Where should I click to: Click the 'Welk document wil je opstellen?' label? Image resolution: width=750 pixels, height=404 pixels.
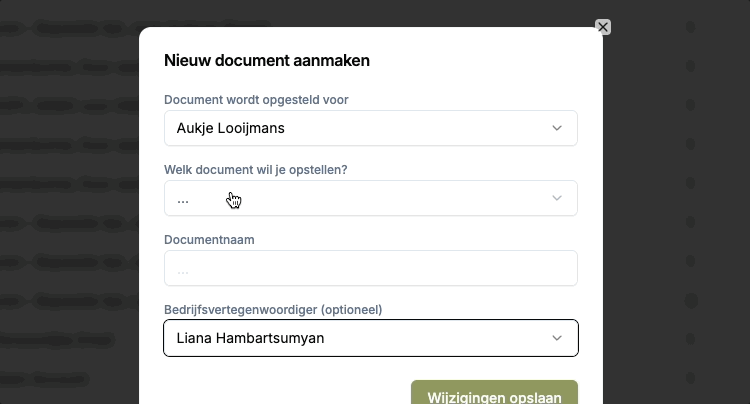[255, 169]
